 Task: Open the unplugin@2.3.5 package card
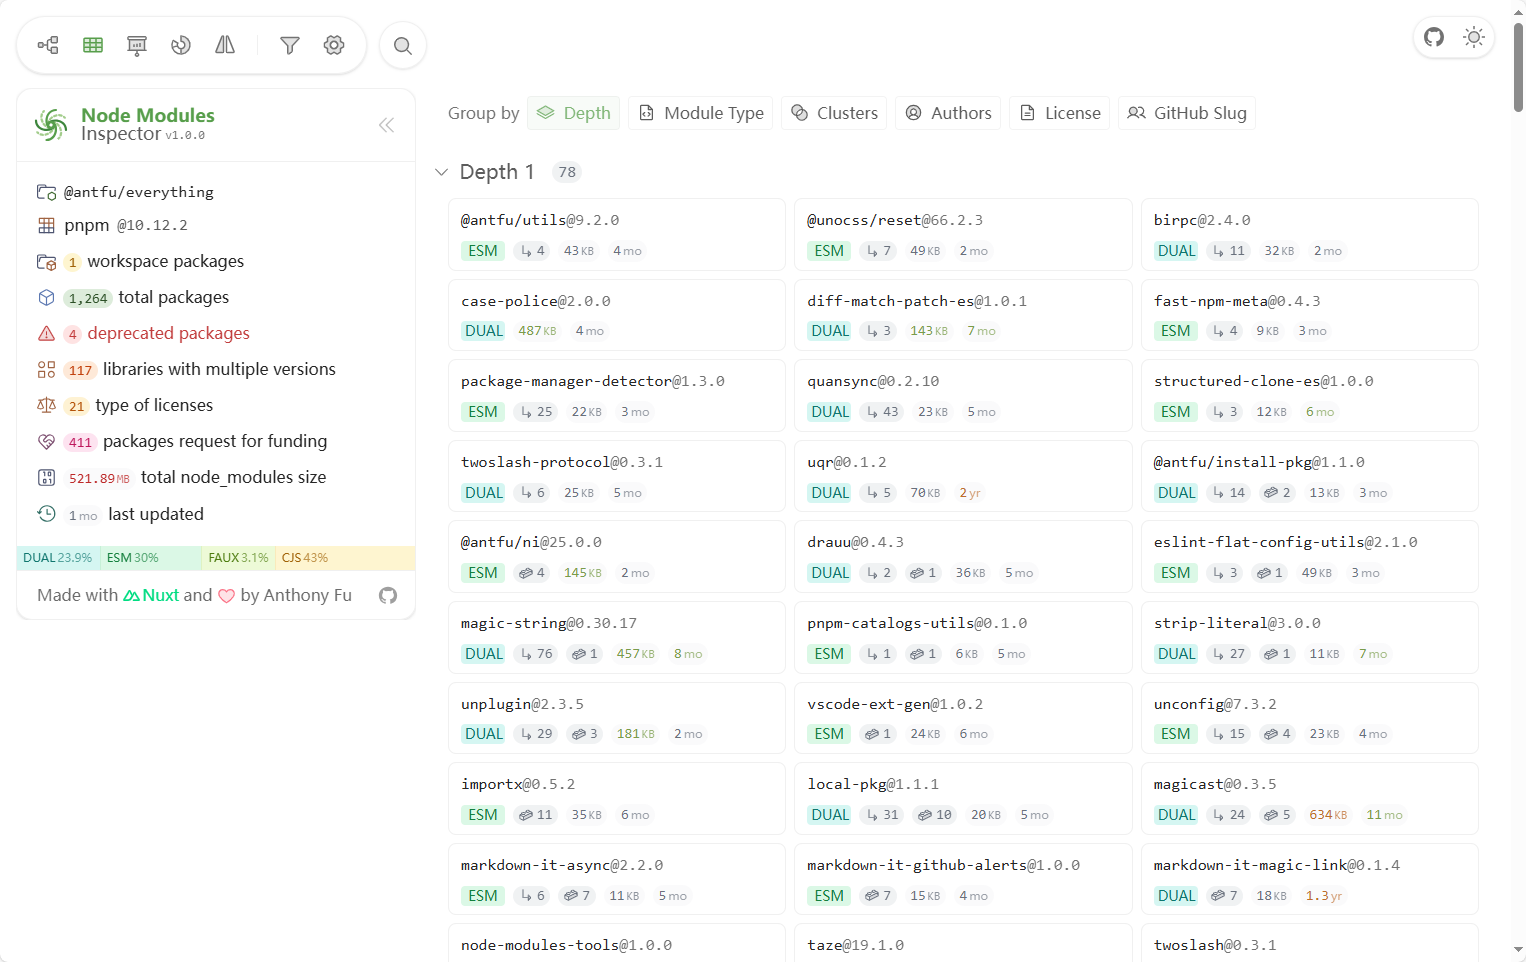[x=617, y=718]
